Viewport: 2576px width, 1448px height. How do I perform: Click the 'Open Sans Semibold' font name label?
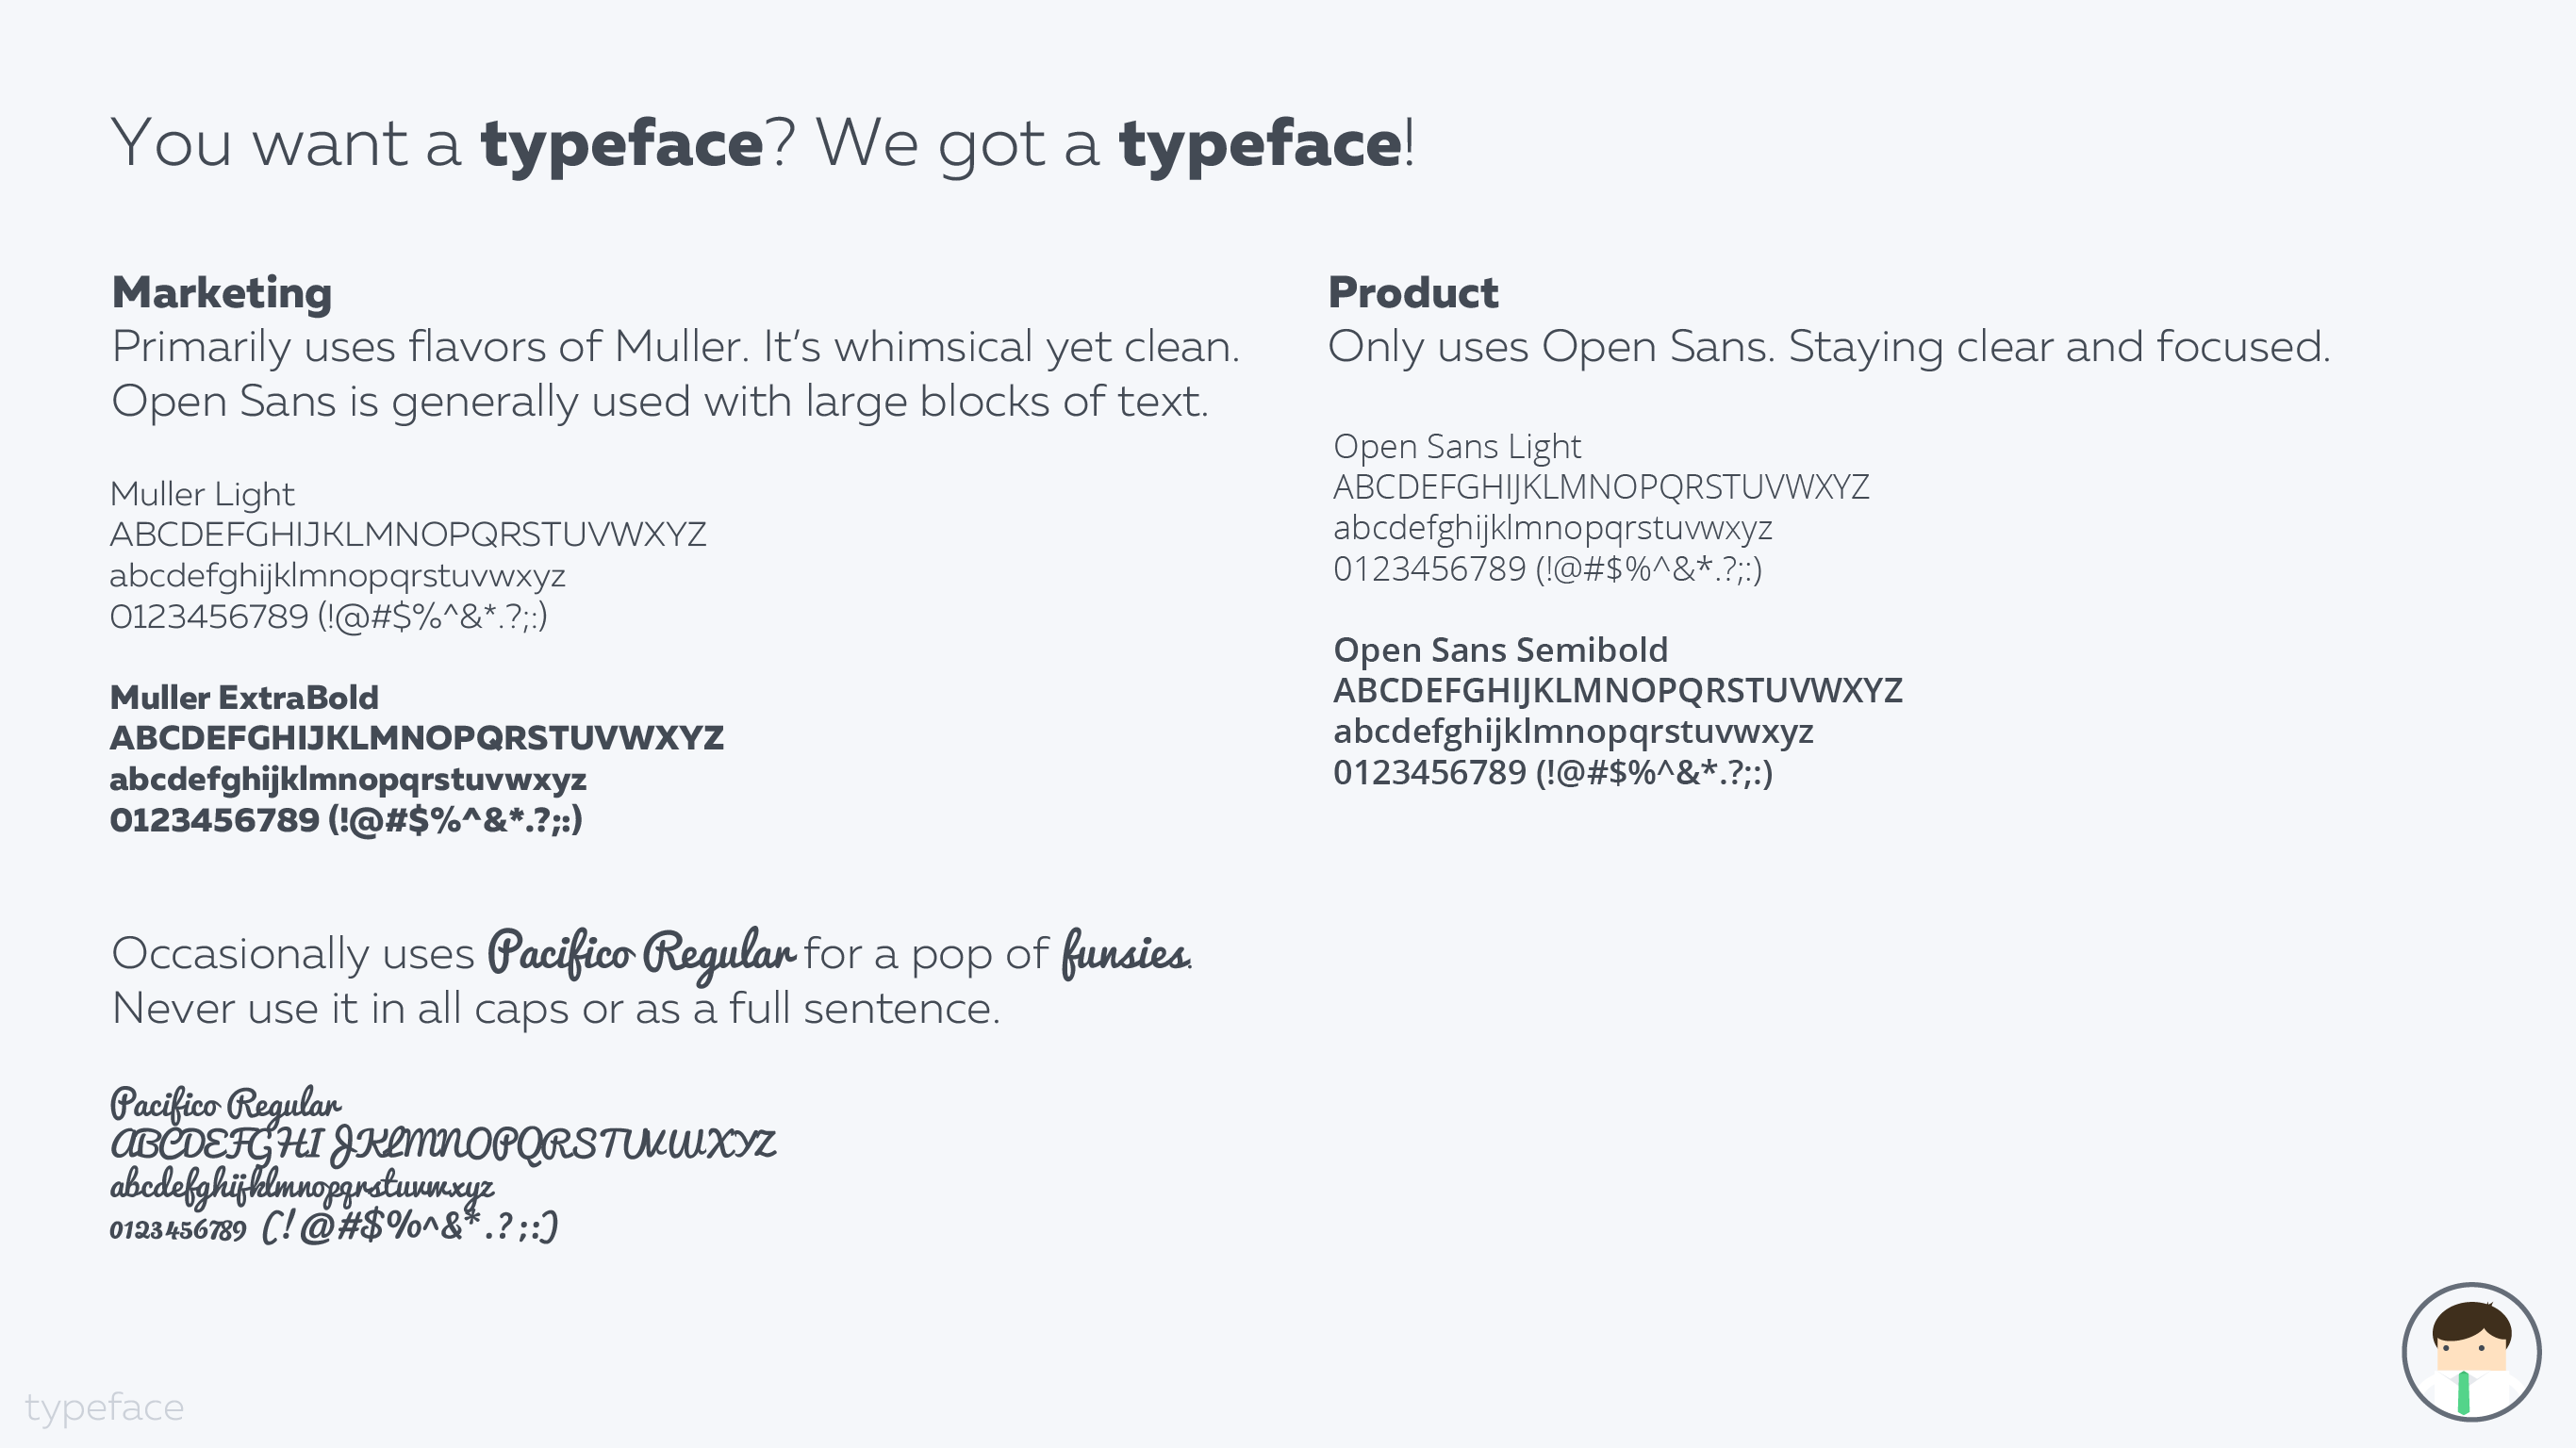click(x=1500, y=650)
